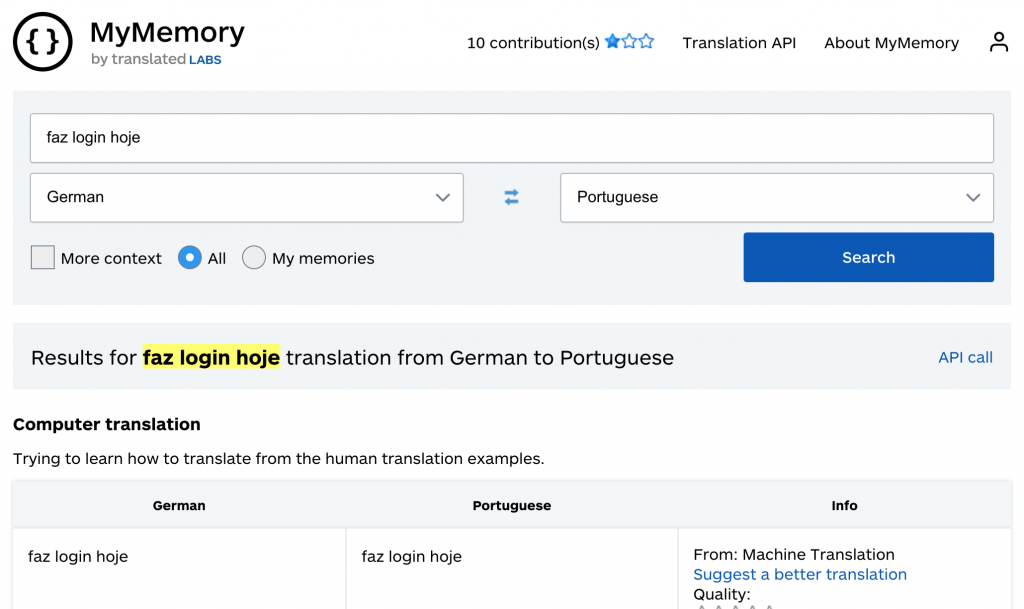Open Translation API in the top navigation
The height and width of the screenshot is (609, 1024).
(x=739, y=43)
